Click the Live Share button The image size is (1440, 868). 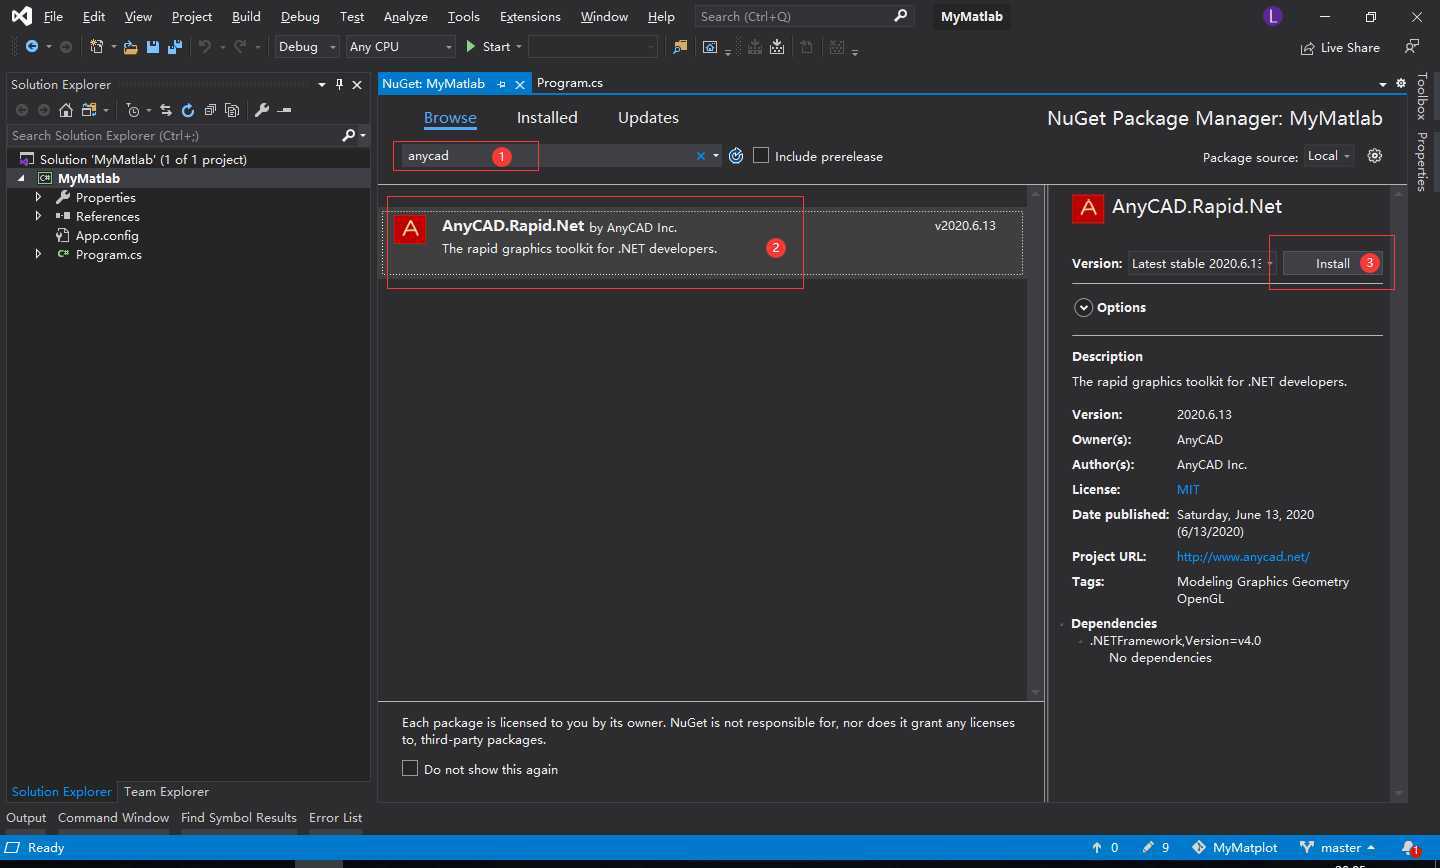(1340, 48)
